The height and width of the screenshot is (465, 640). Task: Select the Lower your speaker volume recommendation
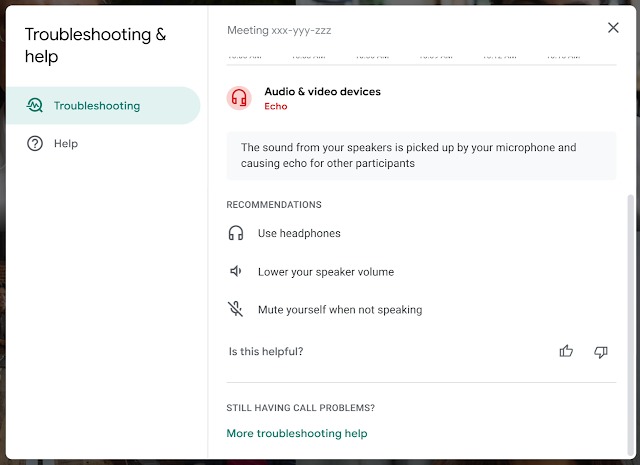point(326,272)
